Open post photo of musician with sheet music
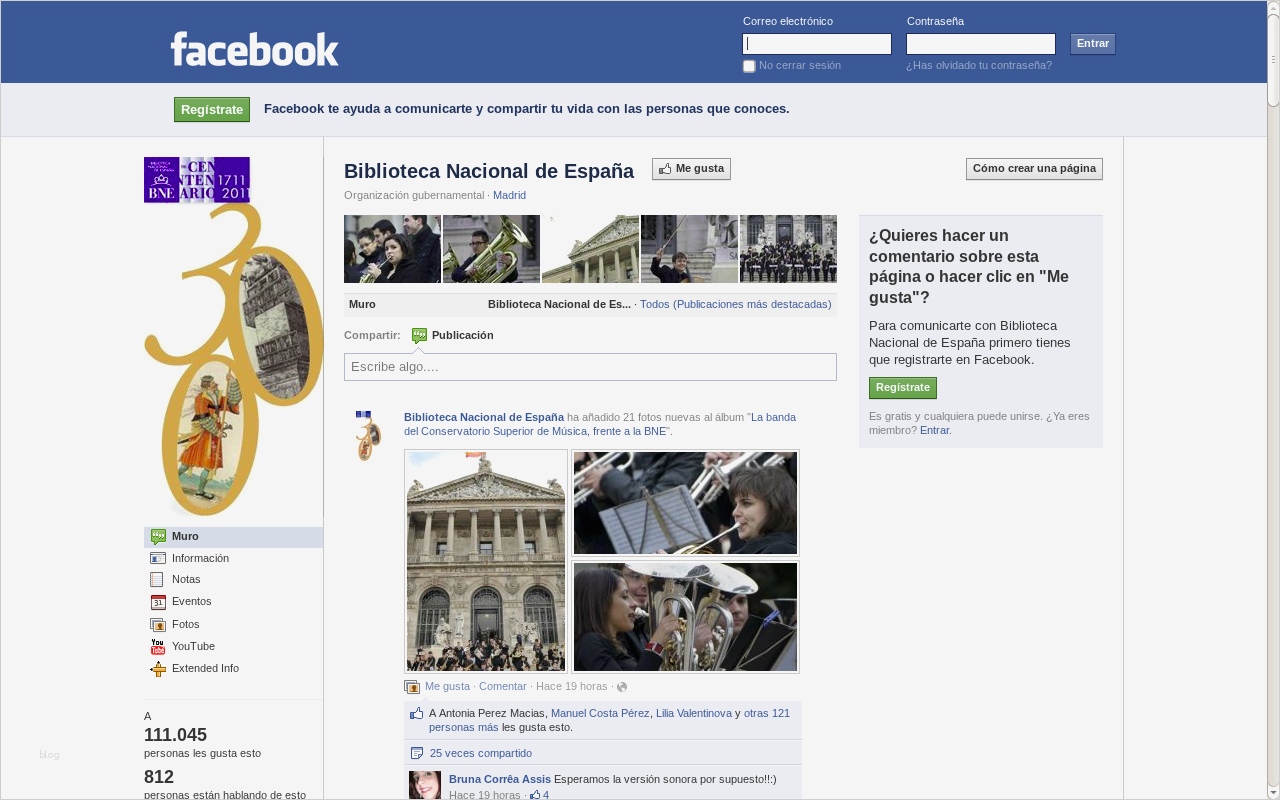Viewport: 1280px width, 800px height. click(686, 503)
